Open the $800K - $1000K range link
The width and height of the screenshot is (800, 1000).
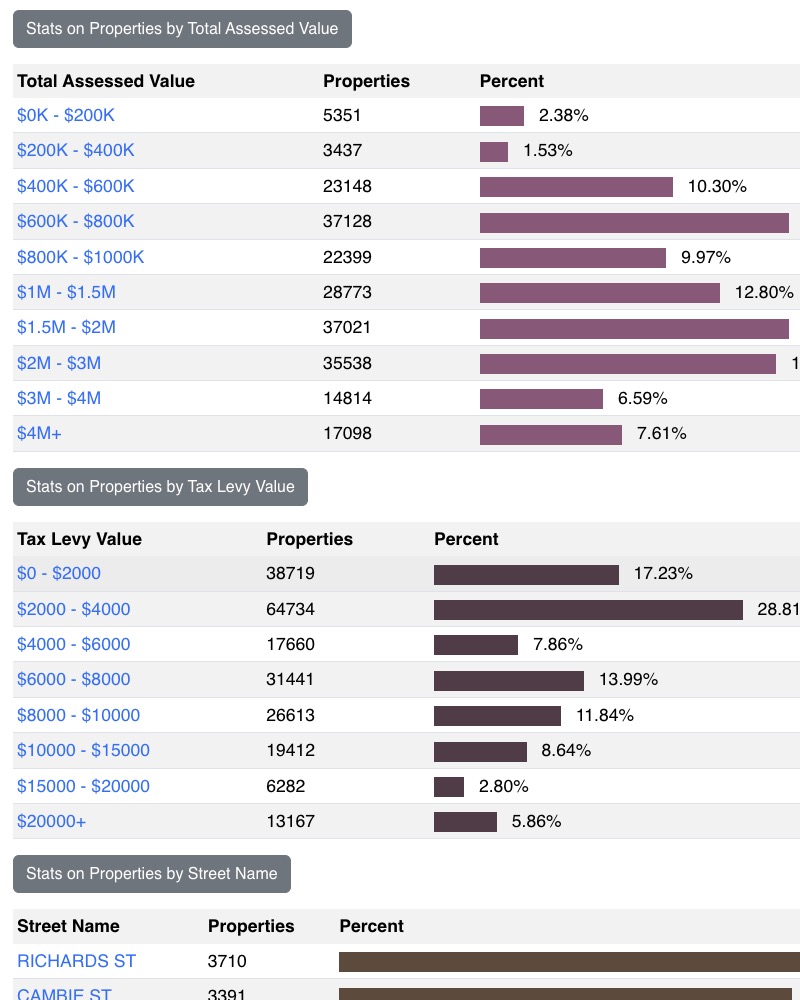(x=80, y=257)
